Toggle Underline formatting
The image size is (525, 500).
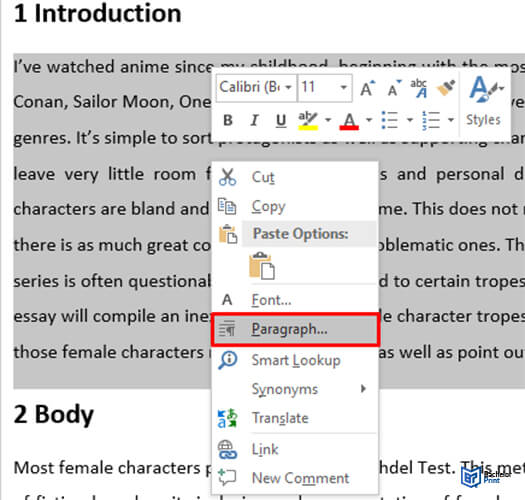pos(281,121)
